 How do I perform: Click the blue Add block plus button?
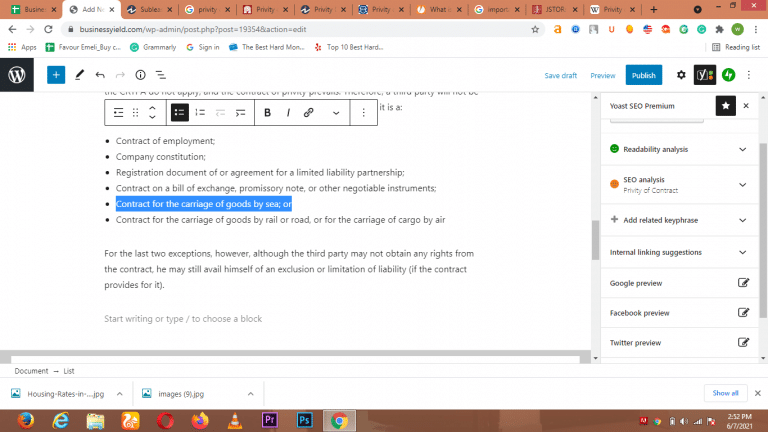[x=56, y=75]
